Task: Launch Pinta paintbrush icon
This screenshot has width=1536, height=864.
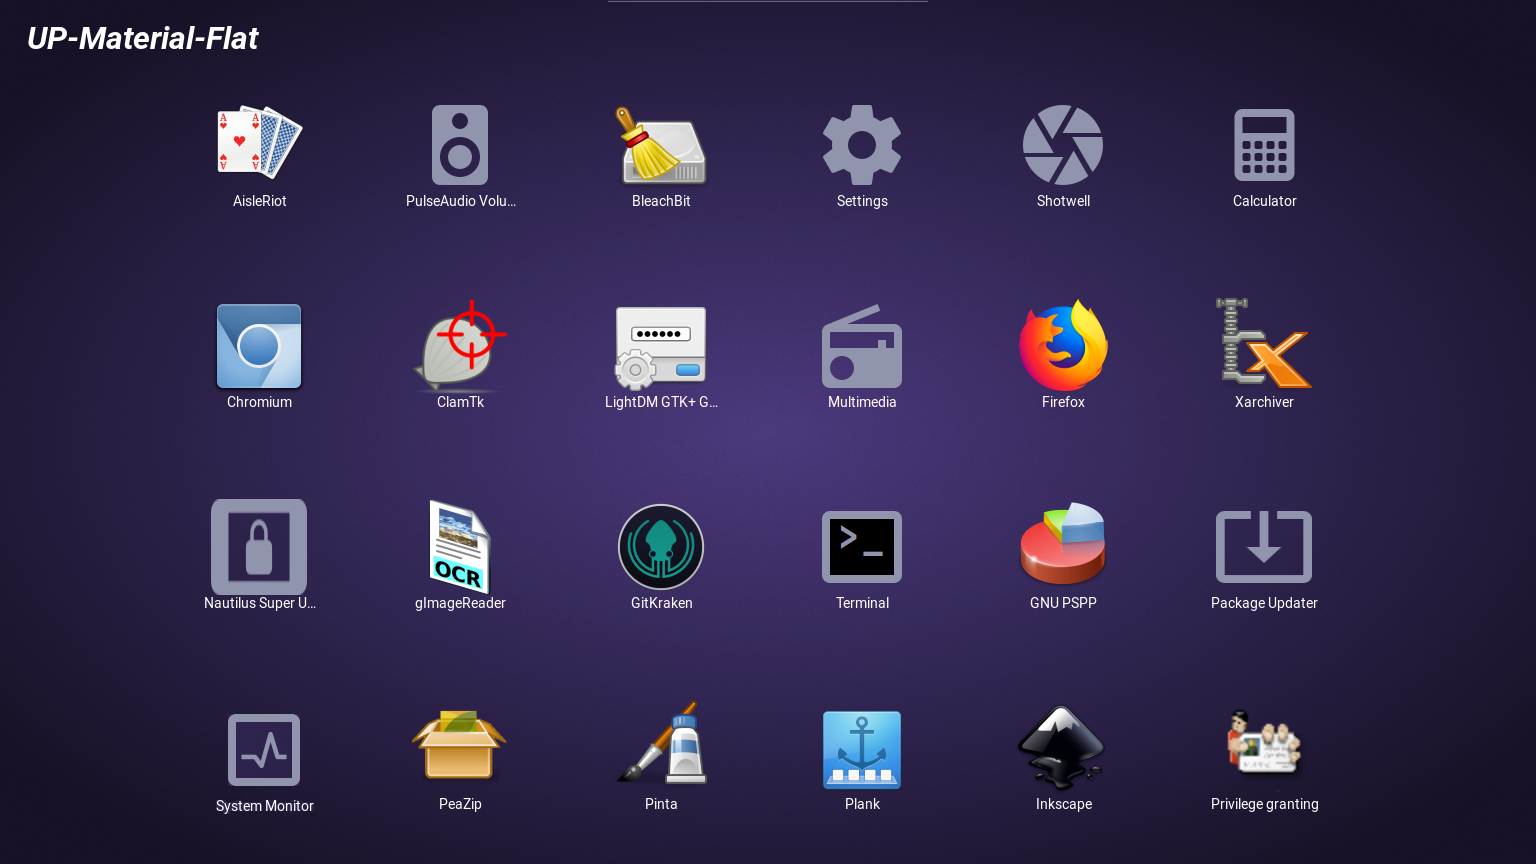Action: click(x=661, y=743)
